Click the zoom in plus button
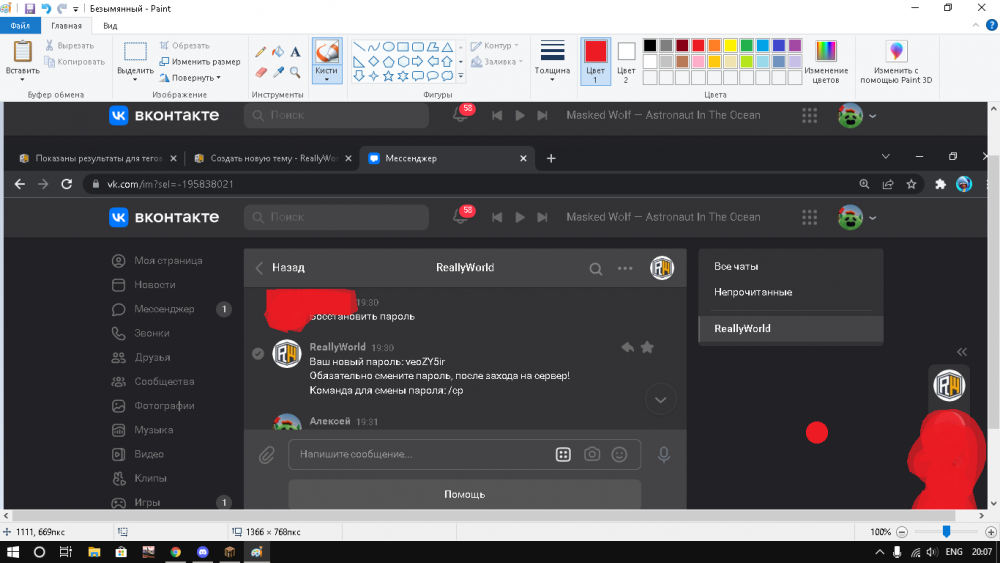 pyautogui.click(x=990, y=532)
